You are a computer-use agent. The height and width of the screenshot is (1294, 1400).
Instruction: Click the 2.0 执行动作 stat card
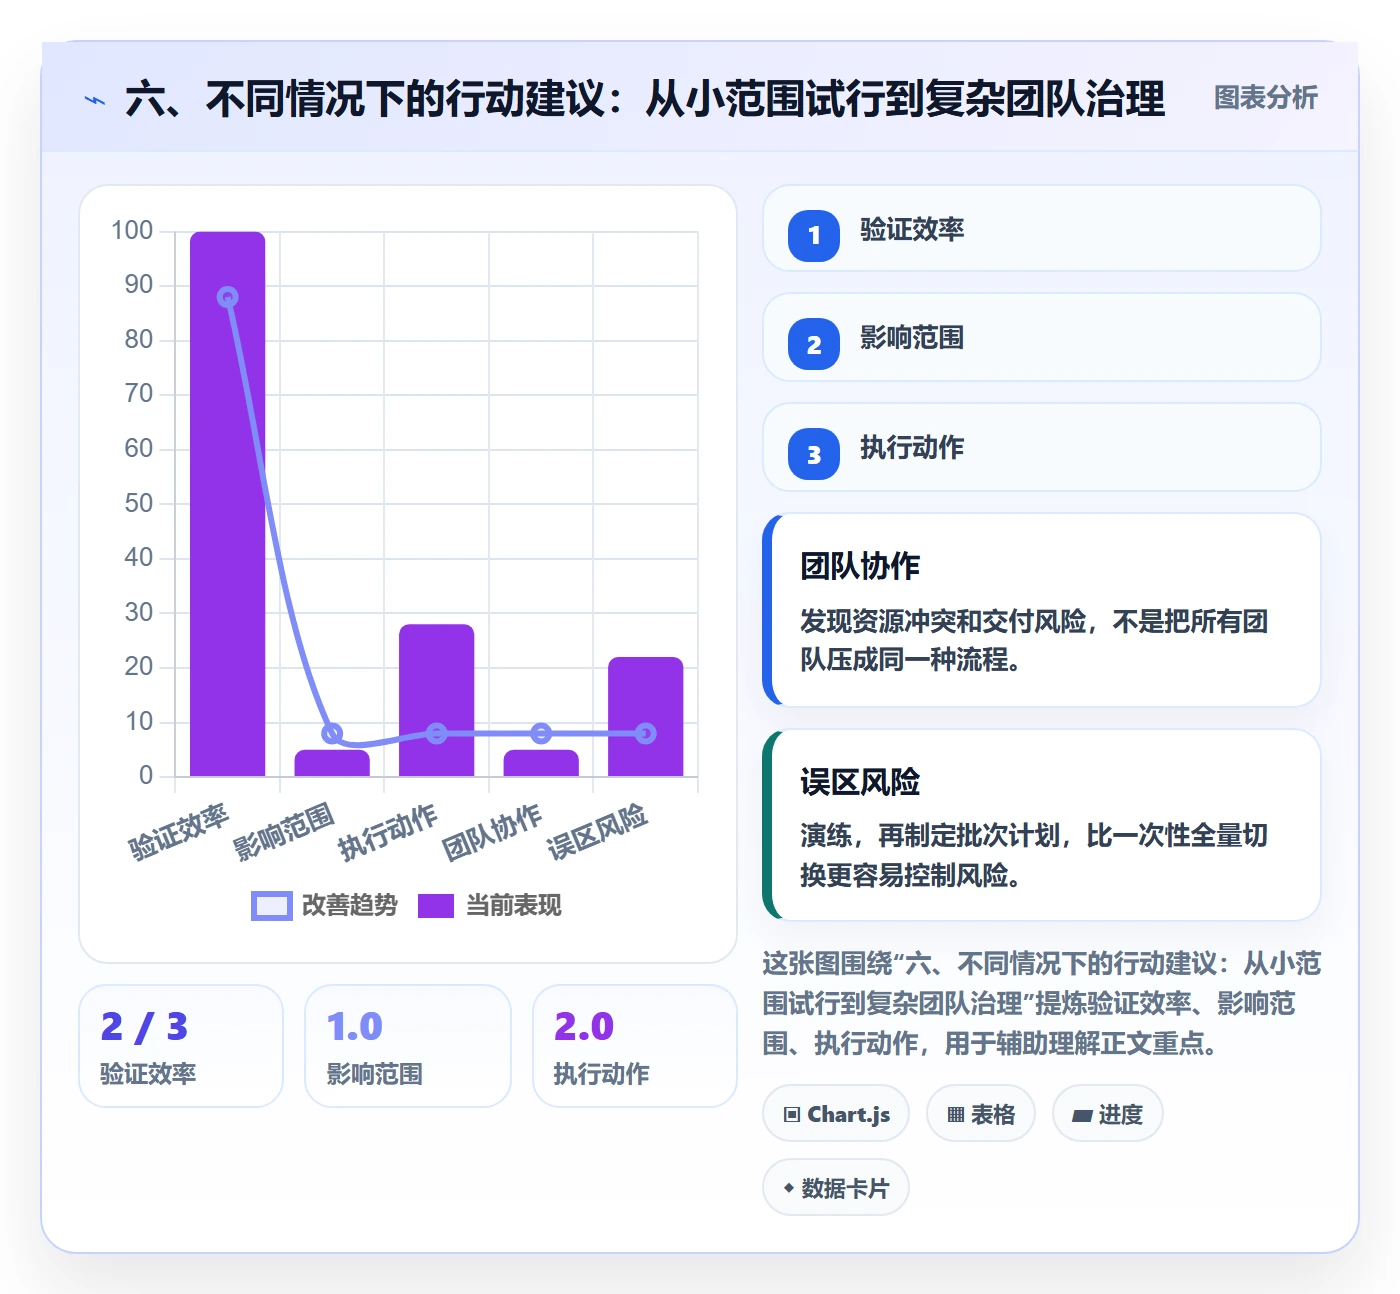pos(635,1046)
